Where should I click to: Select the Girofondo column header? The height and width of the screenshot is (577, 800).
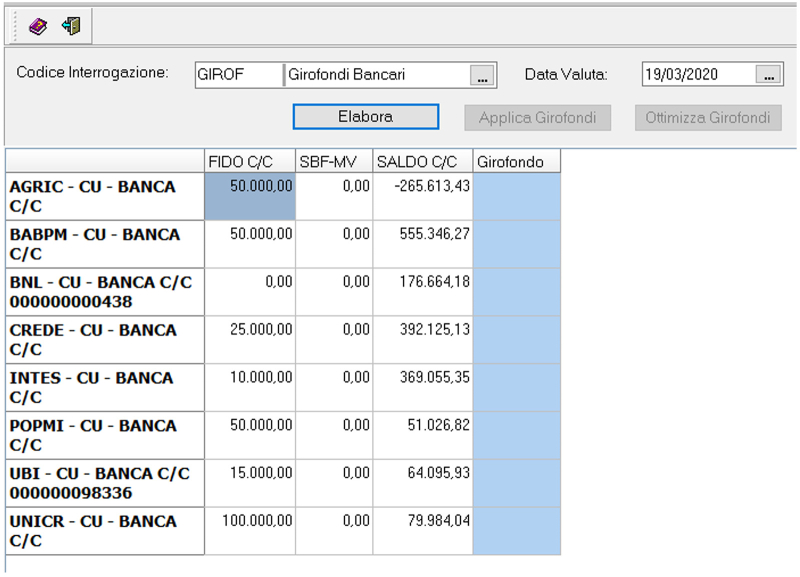point(516,161)
